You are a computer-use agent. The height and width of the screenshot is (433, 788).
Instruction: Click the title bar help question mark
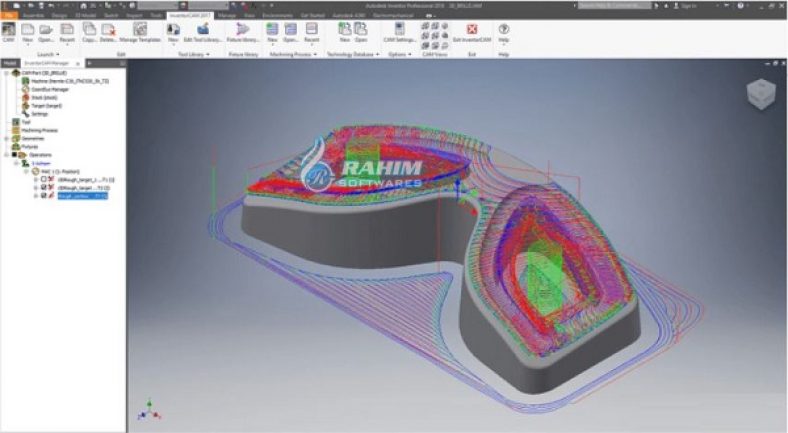(740, 6)
